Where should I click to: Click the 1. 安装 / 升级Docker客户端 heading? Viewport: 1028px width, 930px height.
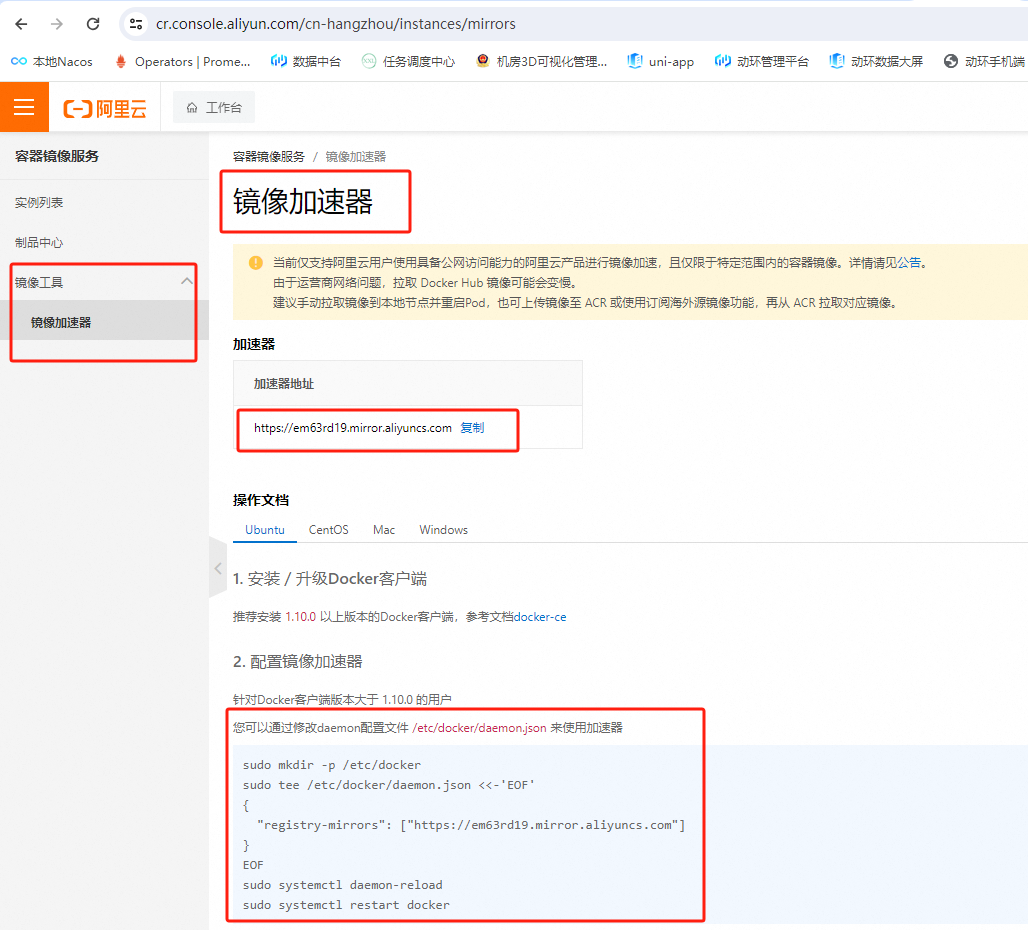point(330,579)
